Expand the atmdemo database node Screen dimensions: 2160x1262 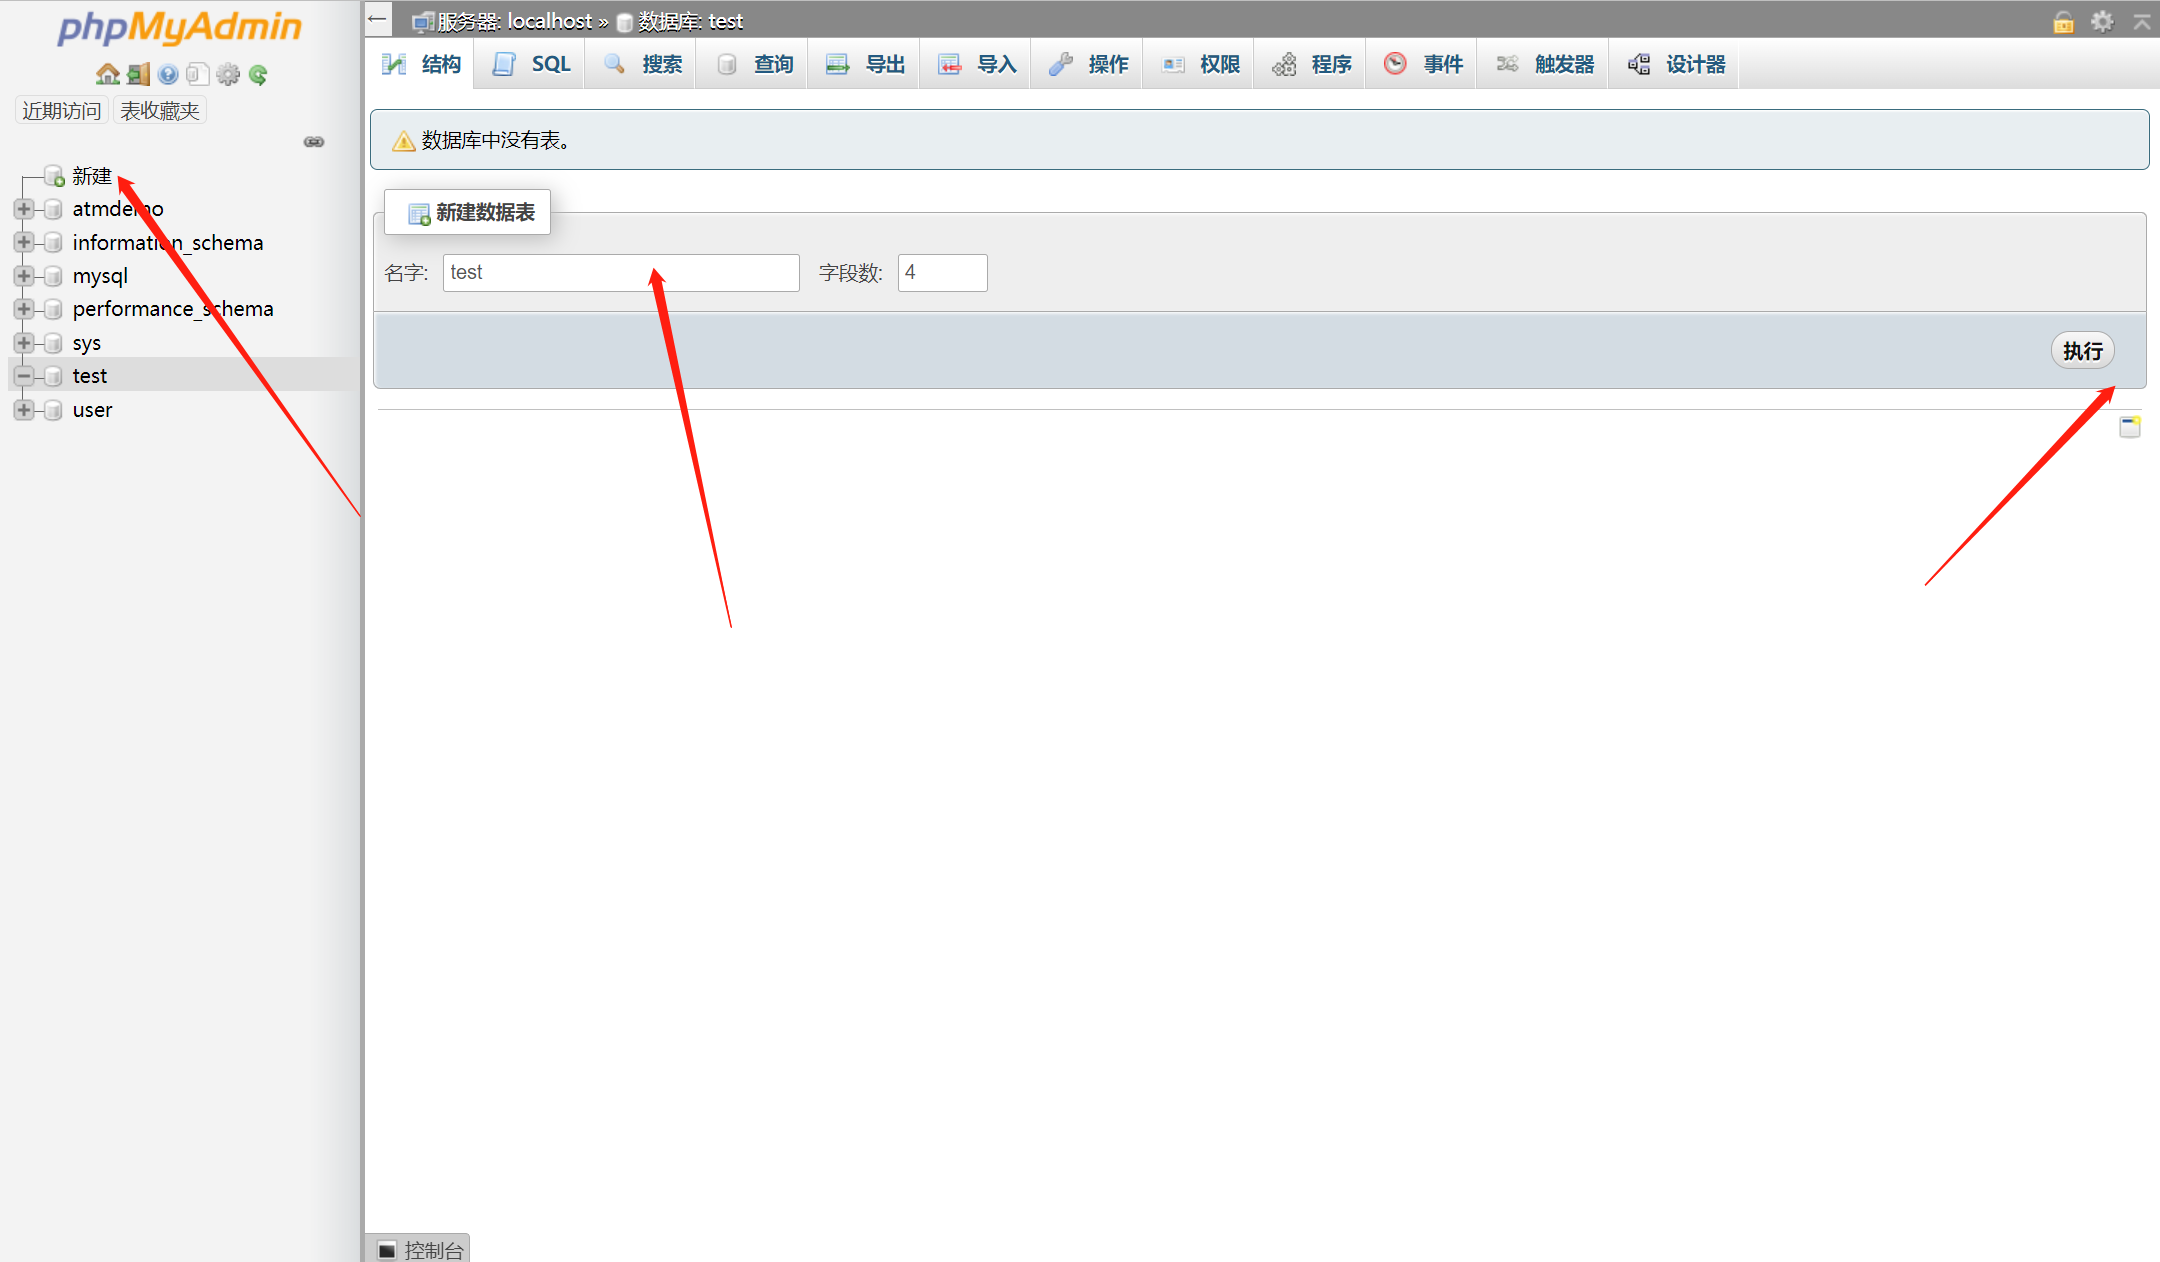(x=24, y=209)
